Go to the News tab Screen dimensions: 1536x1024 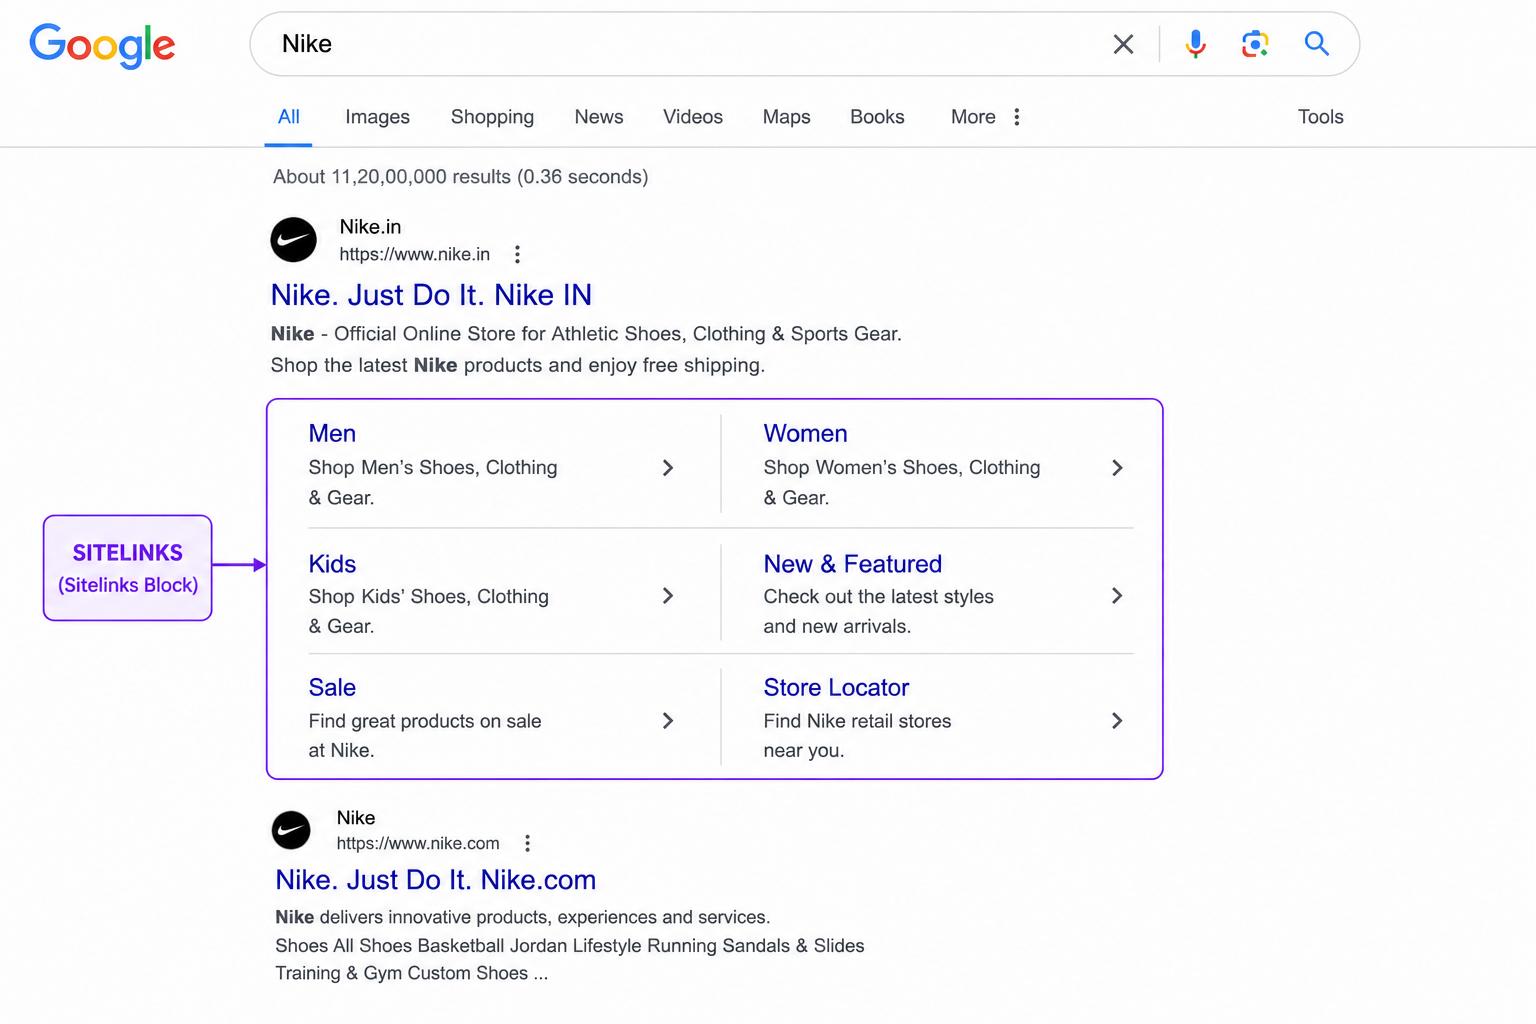(x=599, y=117)
